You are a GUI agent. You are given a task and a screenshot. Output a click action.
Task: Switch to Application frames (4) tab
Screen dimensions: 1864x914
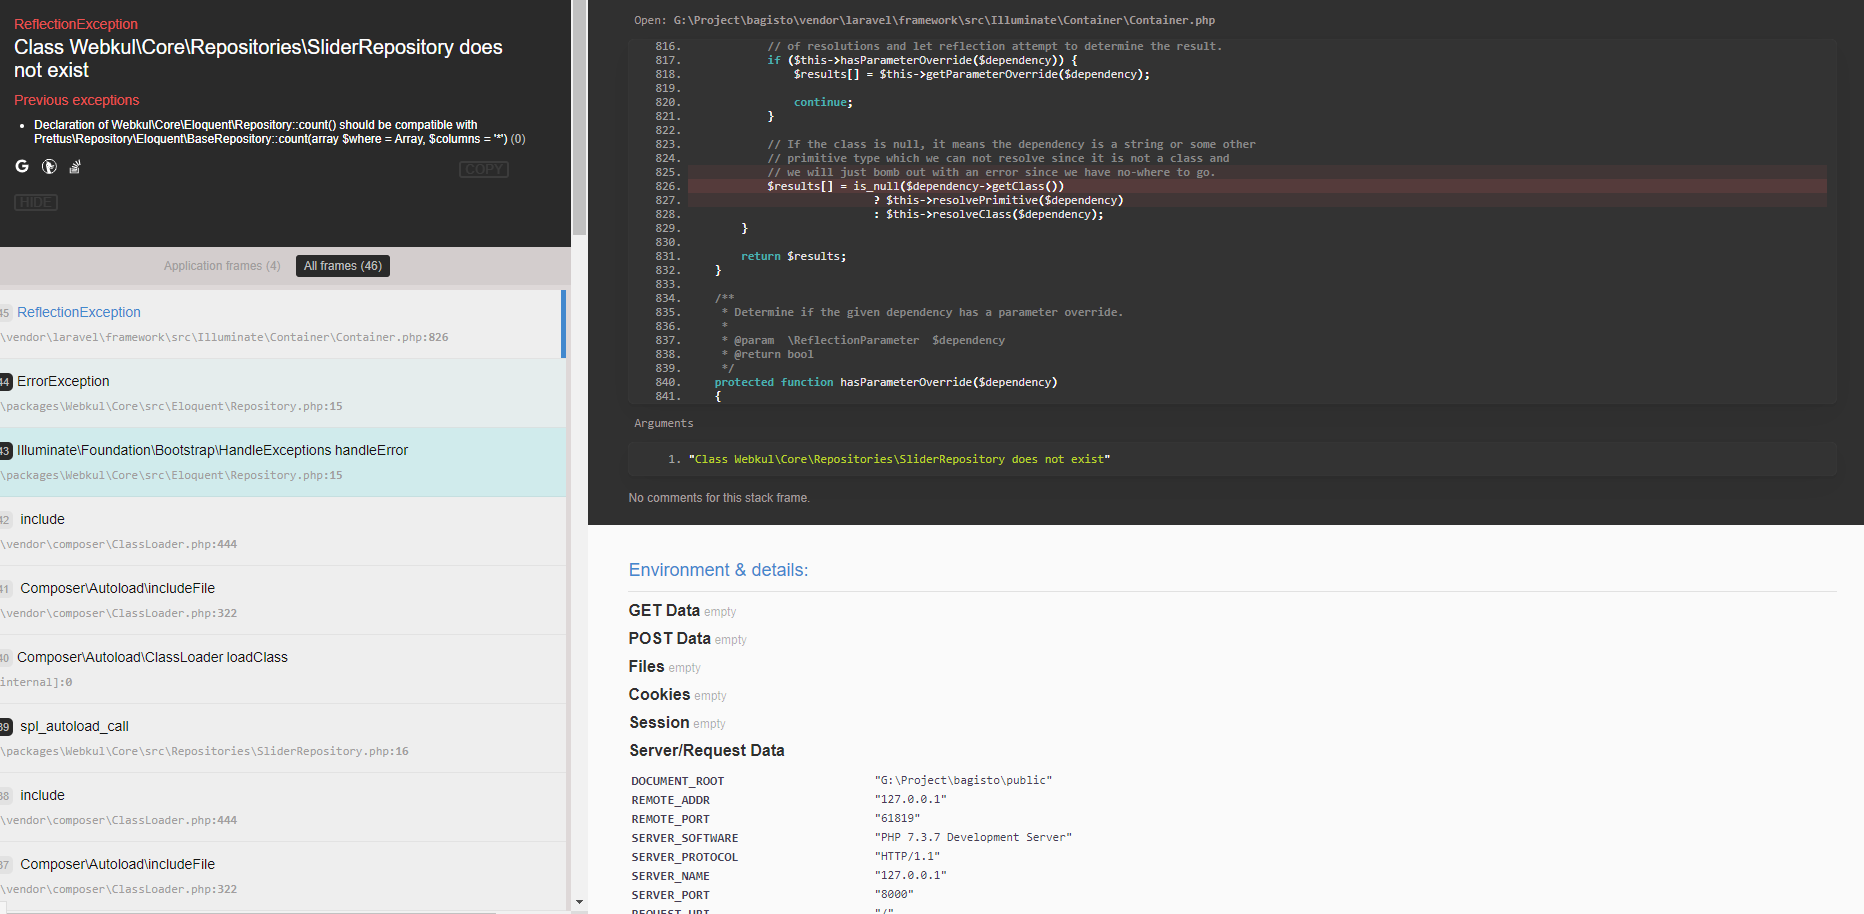pyautogui.click(x=222, y=266)
